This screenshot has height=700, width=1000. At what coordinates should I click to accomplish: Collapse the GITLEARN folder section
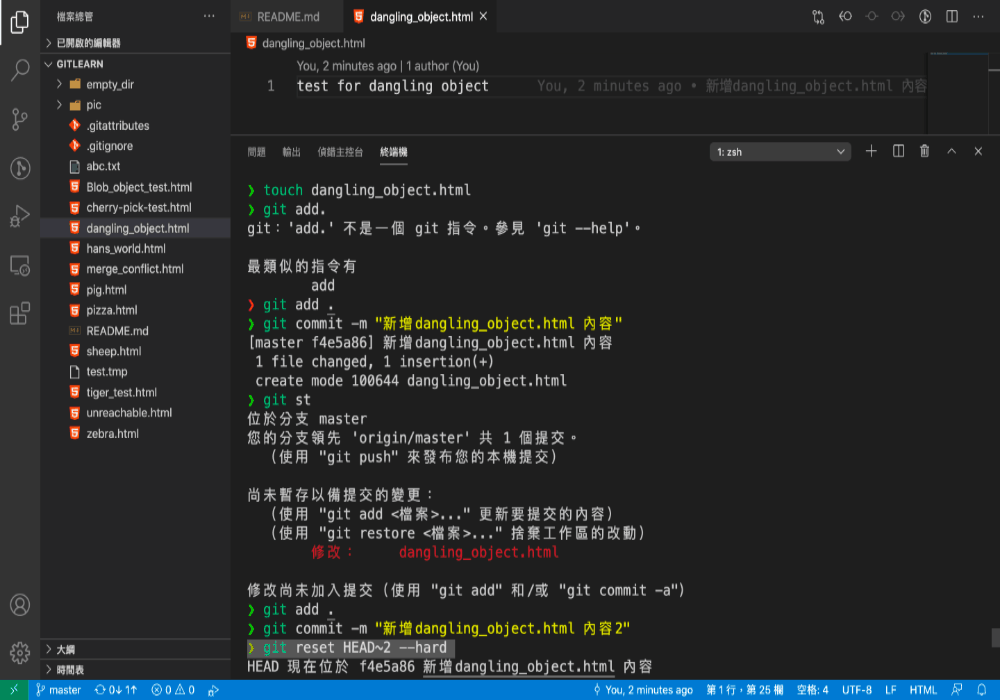coord(135,64)
